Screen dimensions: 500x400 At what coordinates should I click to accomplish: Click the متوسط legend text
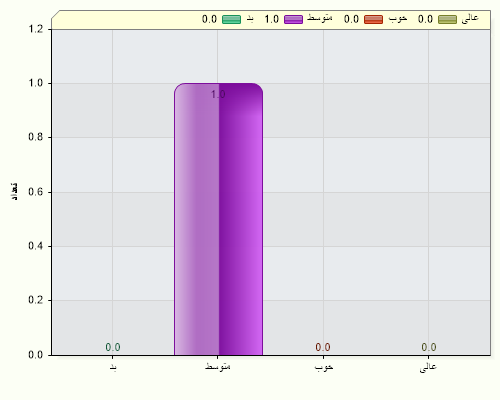(x=320, y=18)
